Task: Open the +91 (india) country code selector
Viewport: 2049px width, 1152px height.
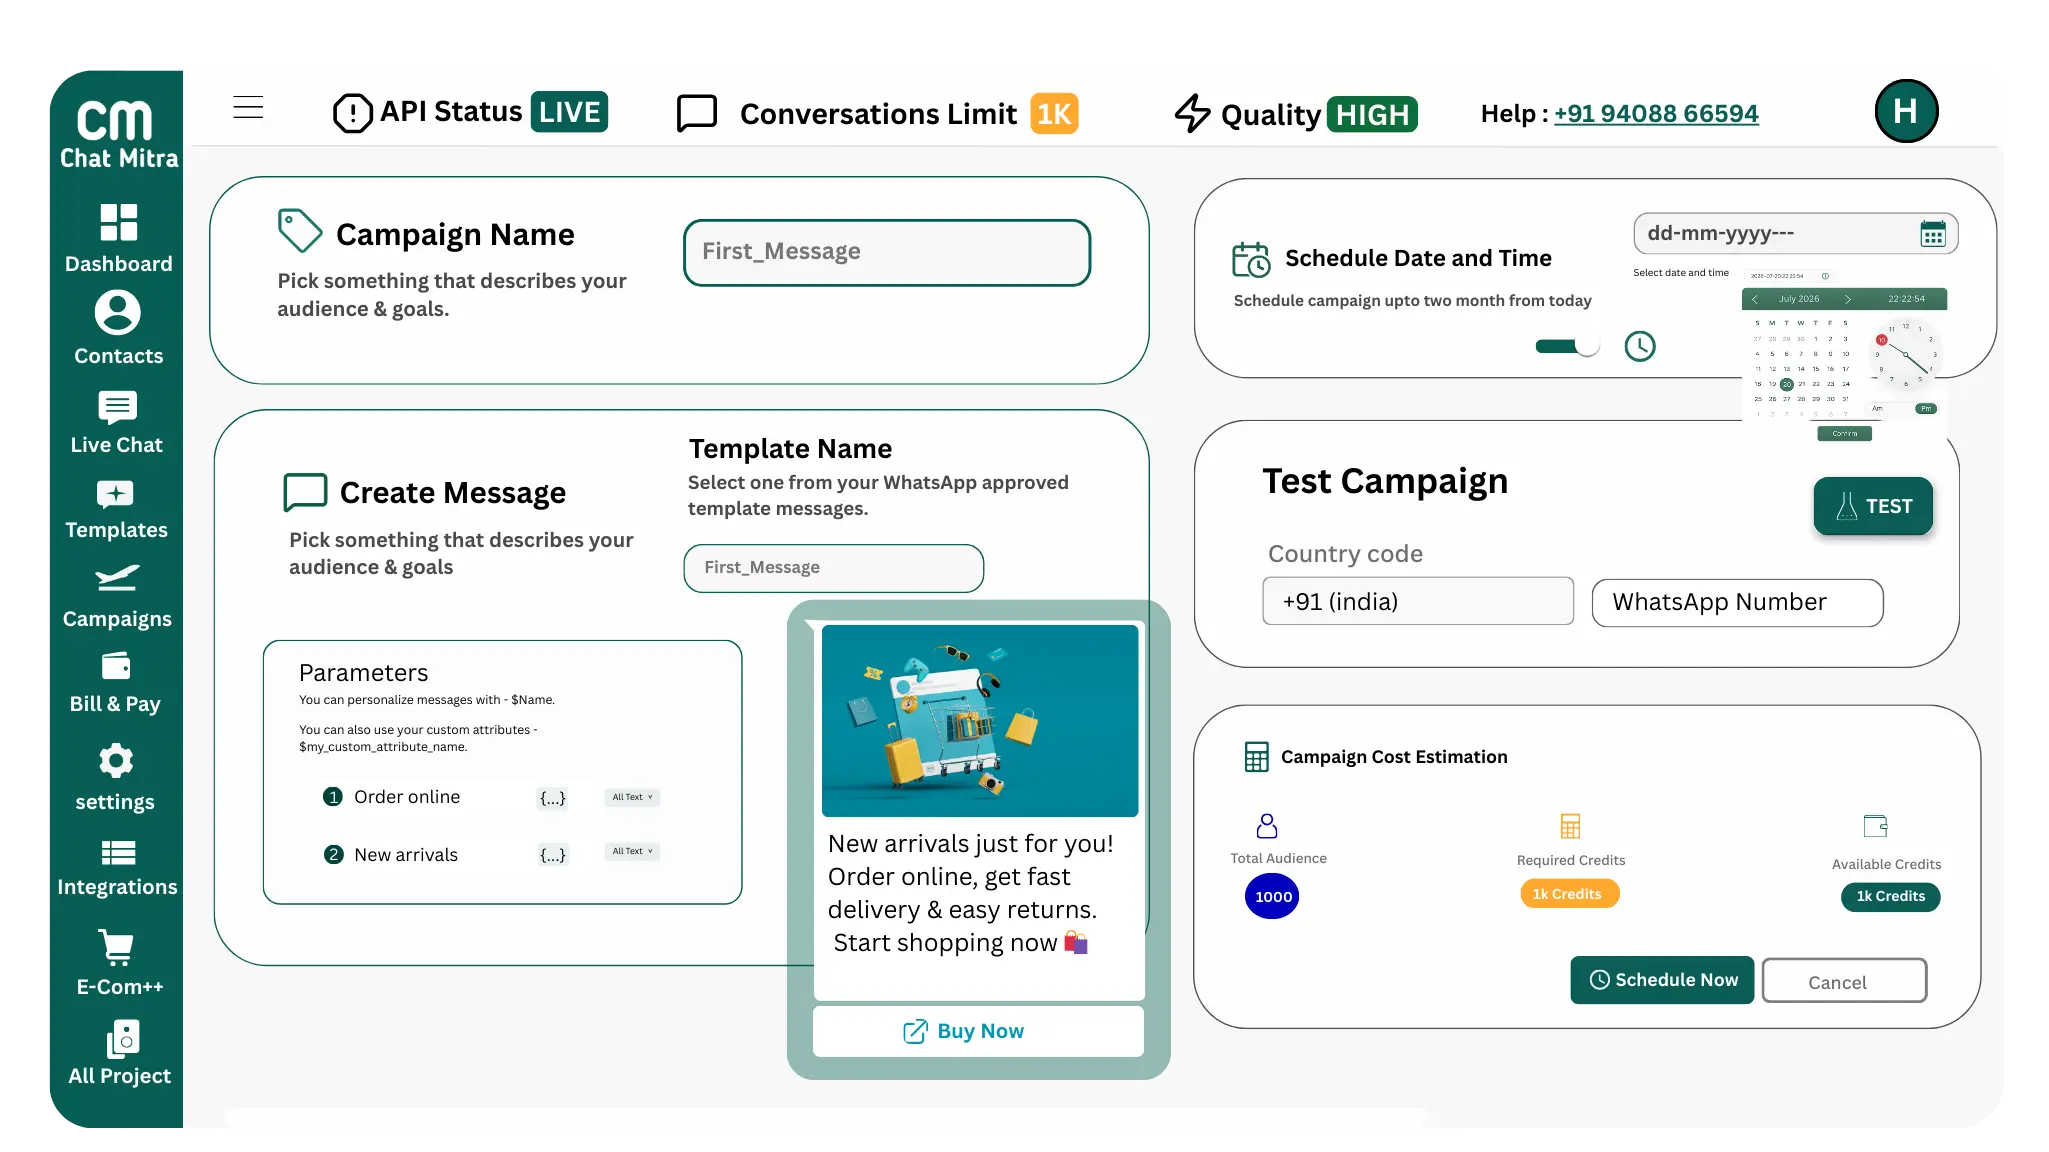Action: [1417, 601]
